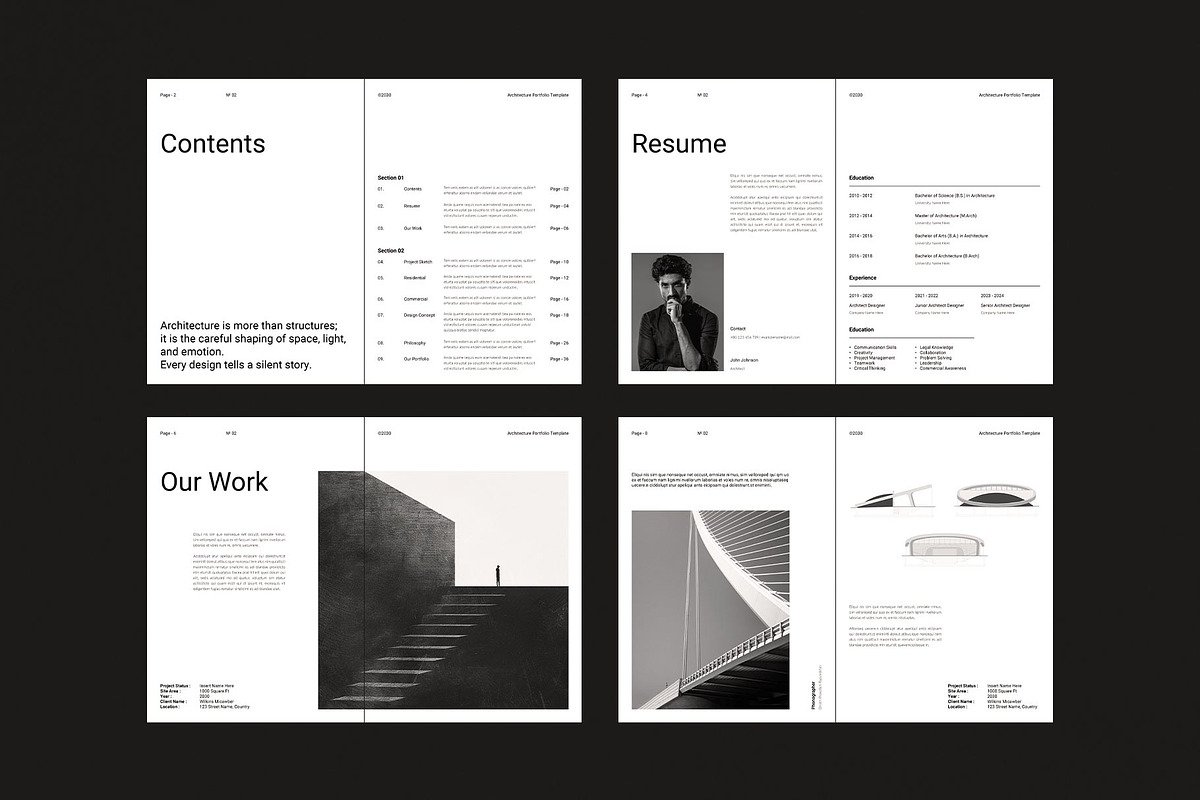1200x800 pixels.
Task: Click the "Page - 2" header label
Action: pos(168,95)
